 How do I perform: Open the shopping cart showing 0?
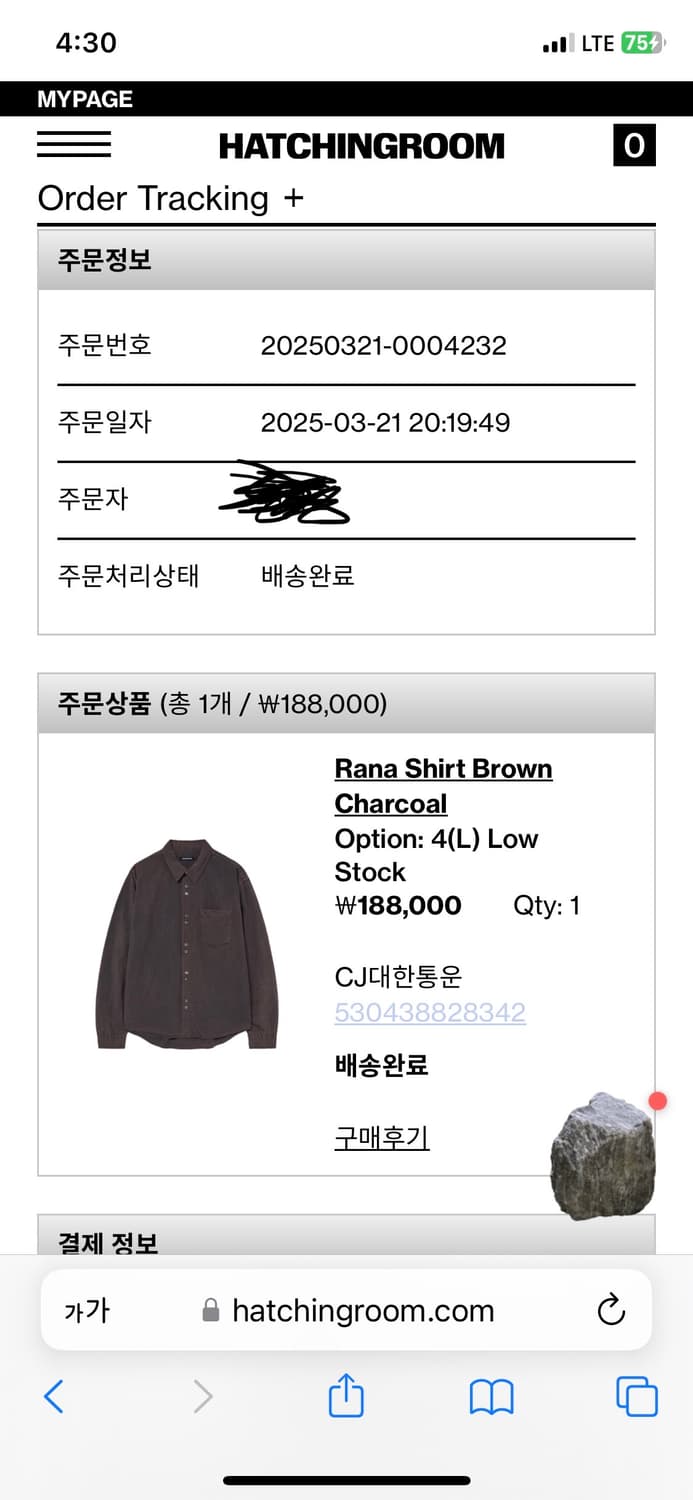(x=634, y=146)
